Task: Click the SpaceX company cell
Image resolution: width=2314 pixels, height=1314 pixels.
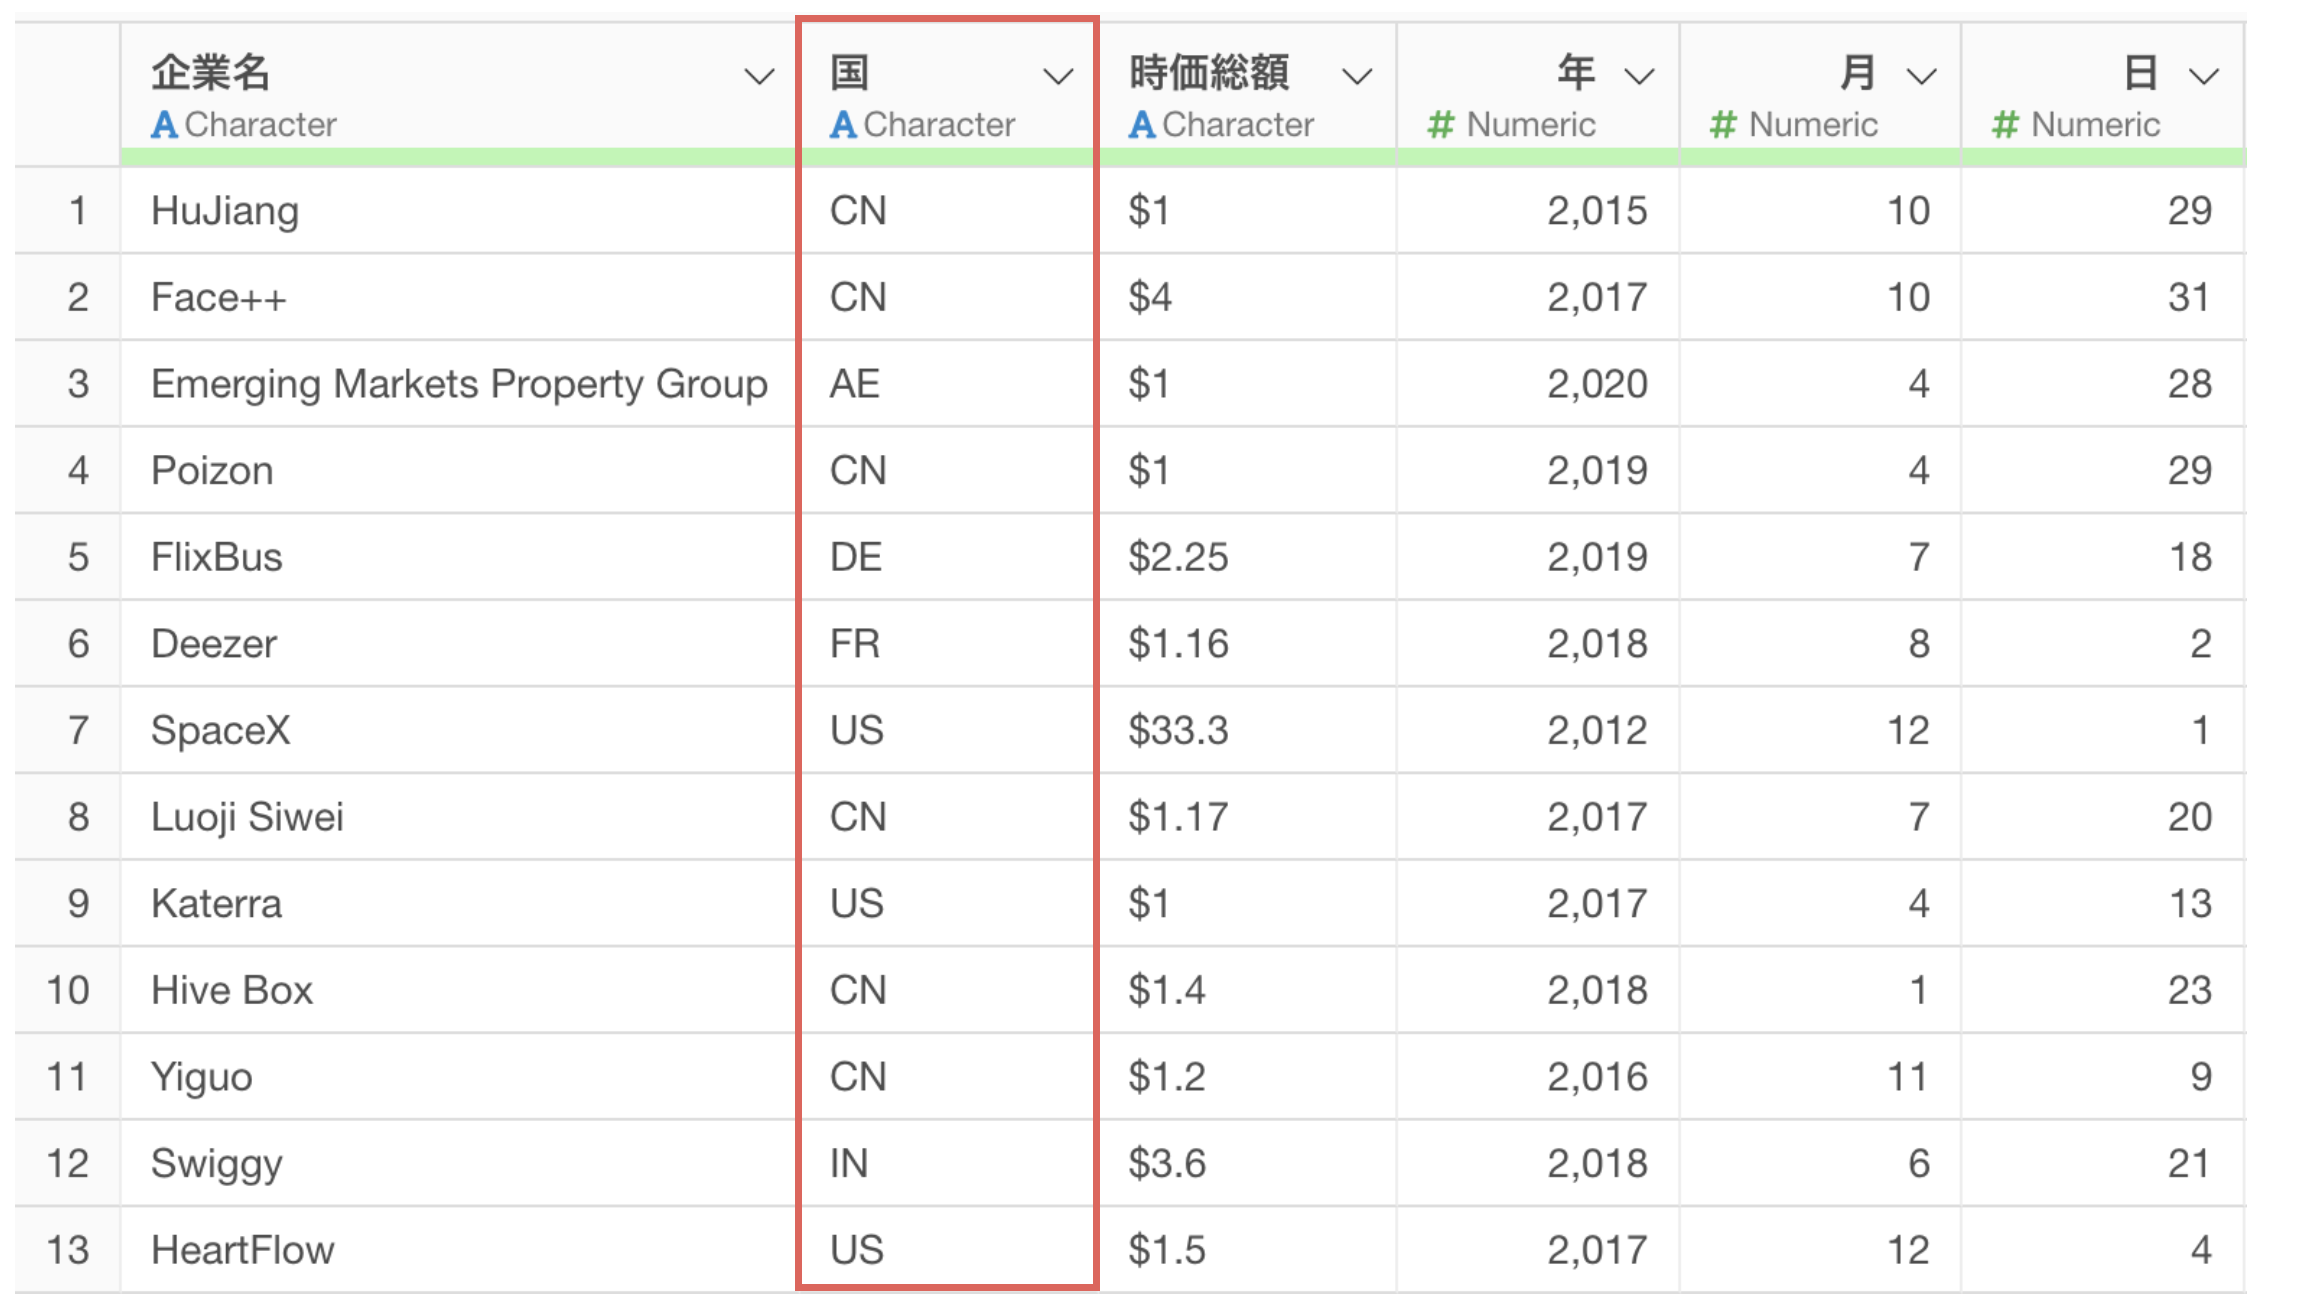Action: (x=458, y=730)
